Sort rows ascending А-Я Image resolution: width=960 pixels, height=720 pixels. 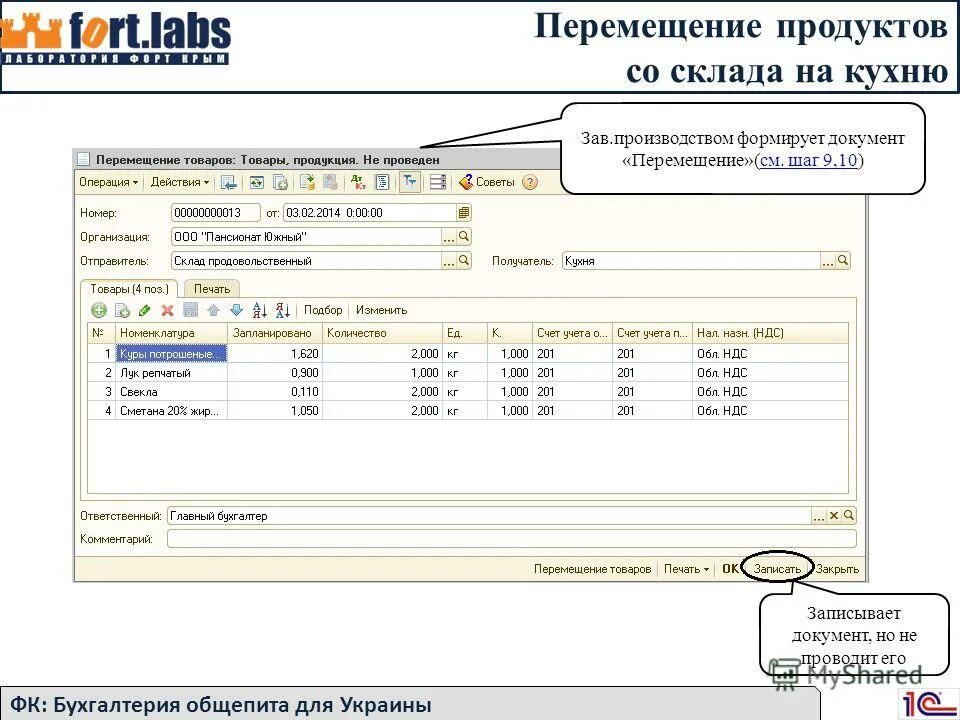pos(260,310)
